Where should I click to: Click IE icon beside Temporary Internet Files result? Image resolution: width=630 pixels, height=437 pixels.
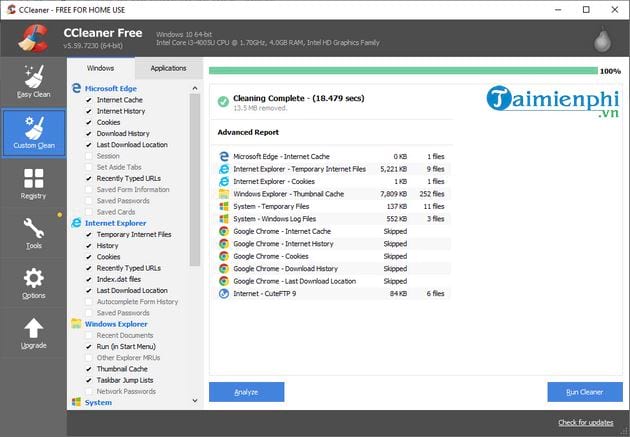(x=224, y=169)
